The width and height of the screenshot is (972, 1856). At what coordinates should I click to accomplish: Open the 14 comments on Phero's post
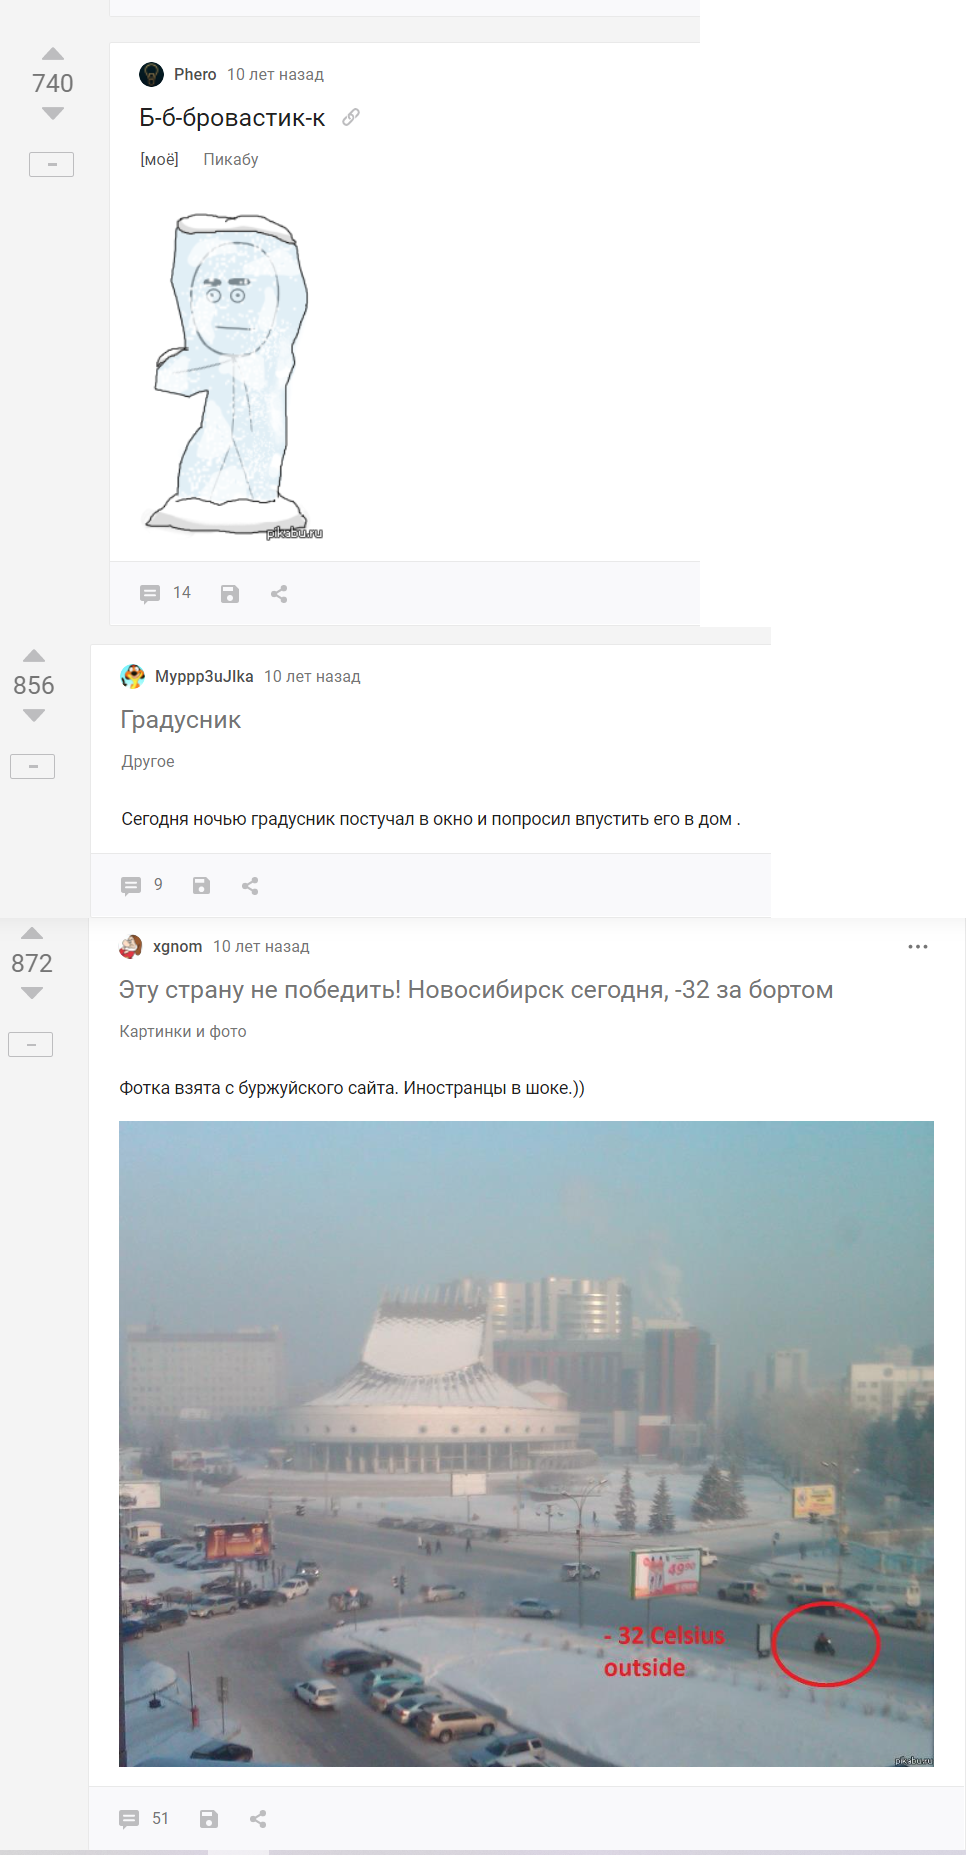click(x=165, y=593)
